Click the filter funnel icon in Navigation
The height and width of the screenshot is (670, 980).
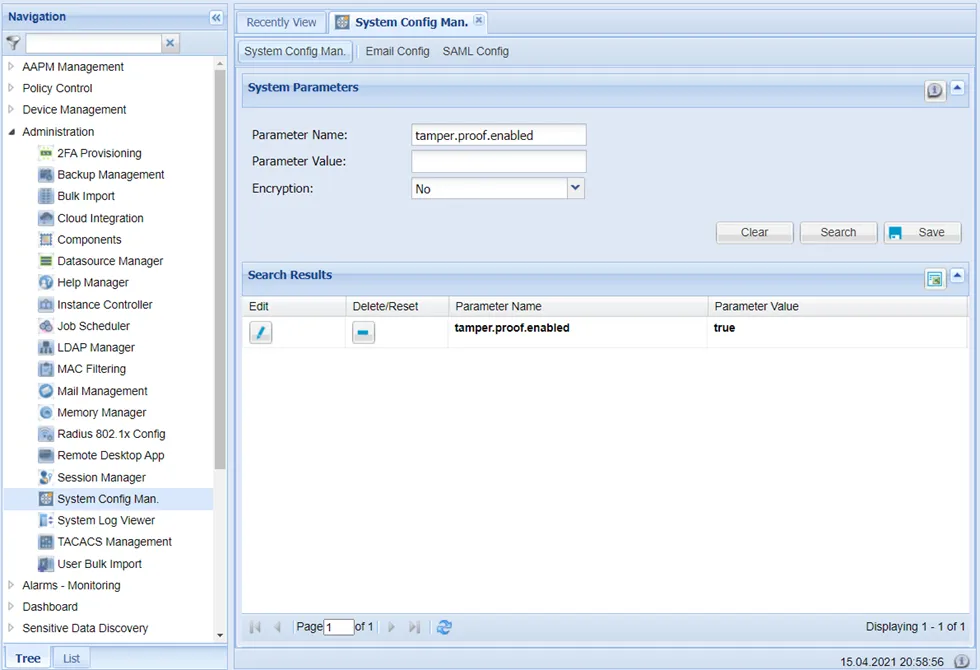13,42
